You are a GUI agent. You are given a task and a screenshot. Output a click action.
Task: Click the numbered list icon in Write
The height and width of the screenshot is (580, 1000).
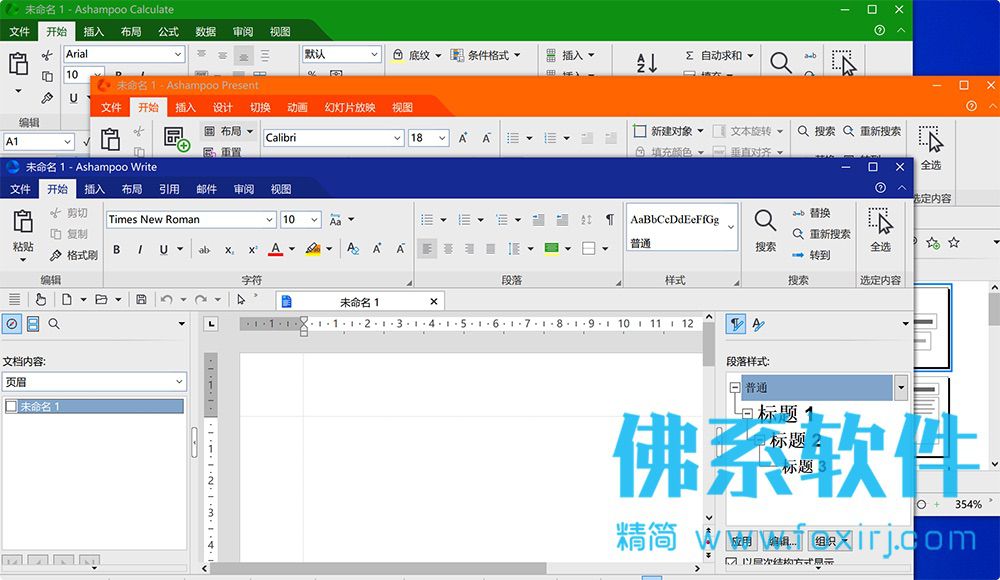tap(464, 219)
